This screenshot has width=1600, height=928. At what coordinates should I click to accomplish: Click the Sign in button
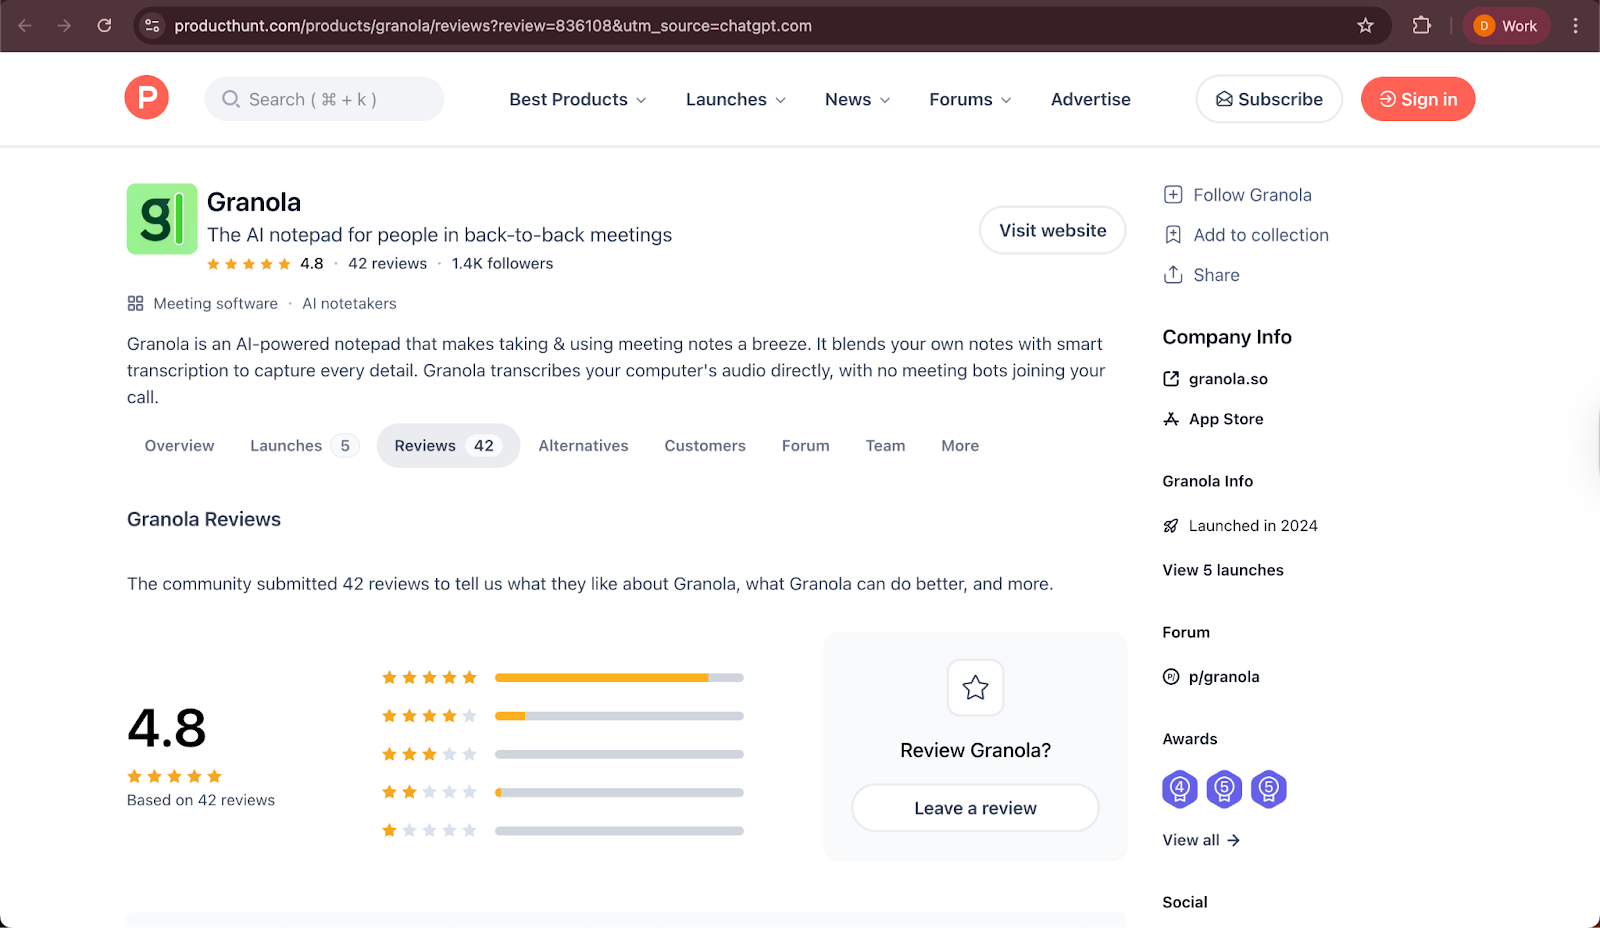(x=1418, y=99)
